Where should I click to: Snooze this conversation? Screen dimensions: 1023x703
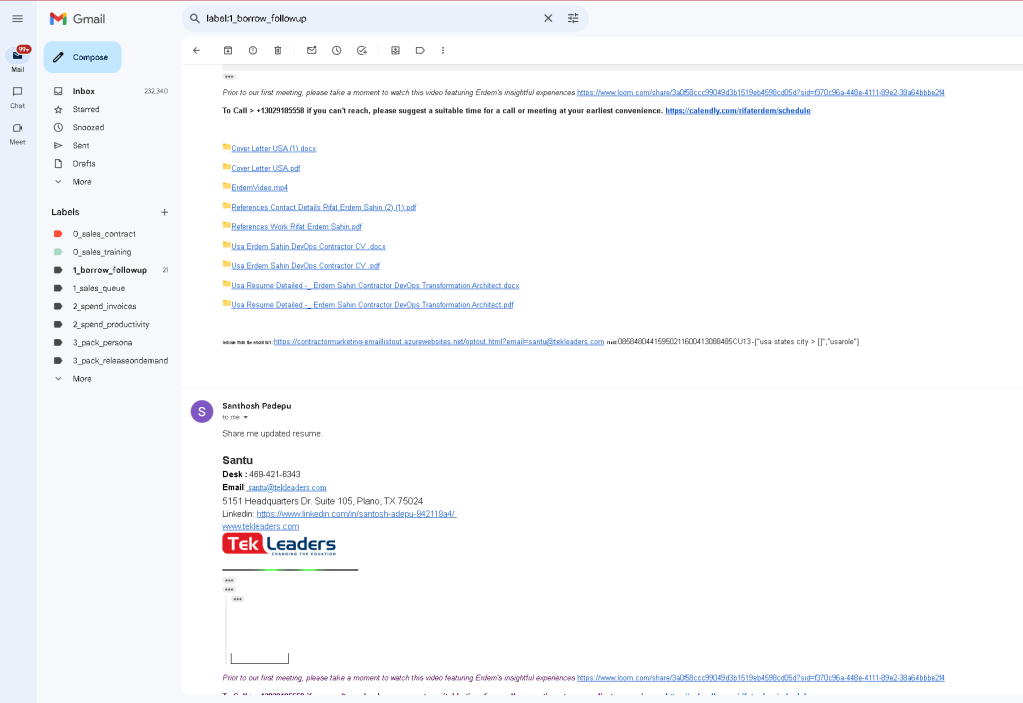336,50
